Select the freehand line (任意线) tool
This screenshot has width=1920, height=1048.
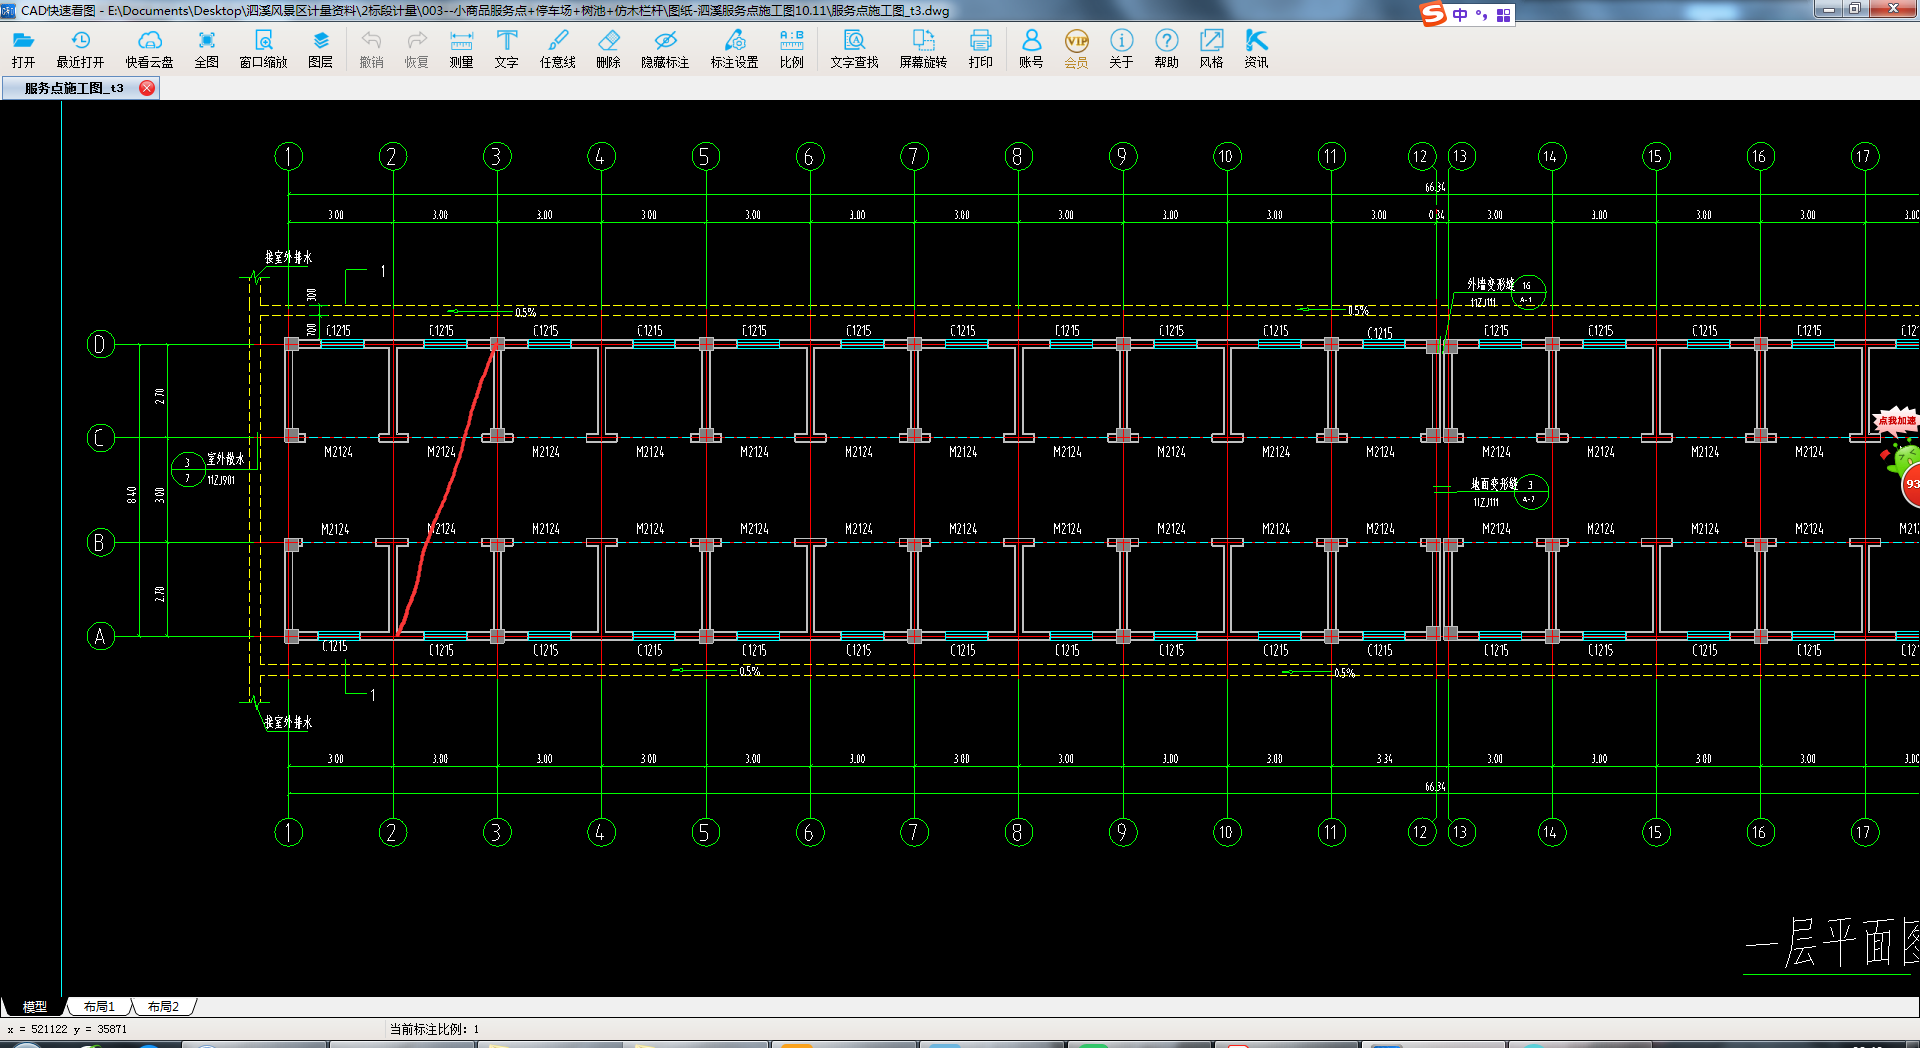[x=557, y=48]
